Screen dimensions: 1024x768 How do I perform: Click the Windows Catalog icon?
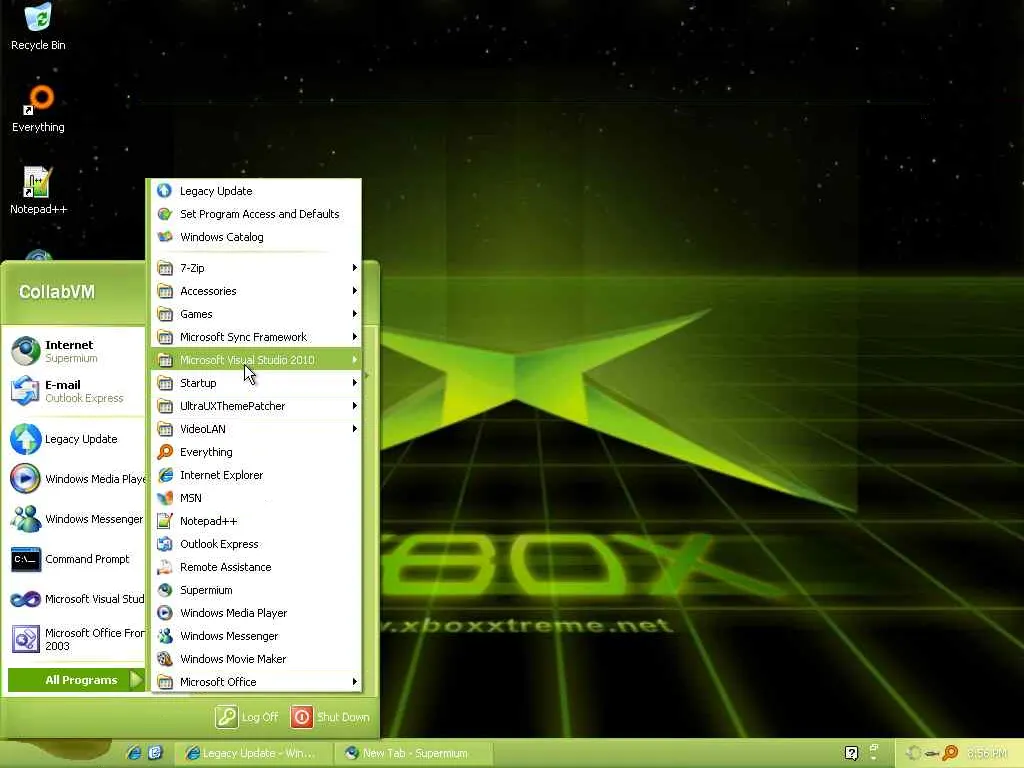(x=165, y=236)
